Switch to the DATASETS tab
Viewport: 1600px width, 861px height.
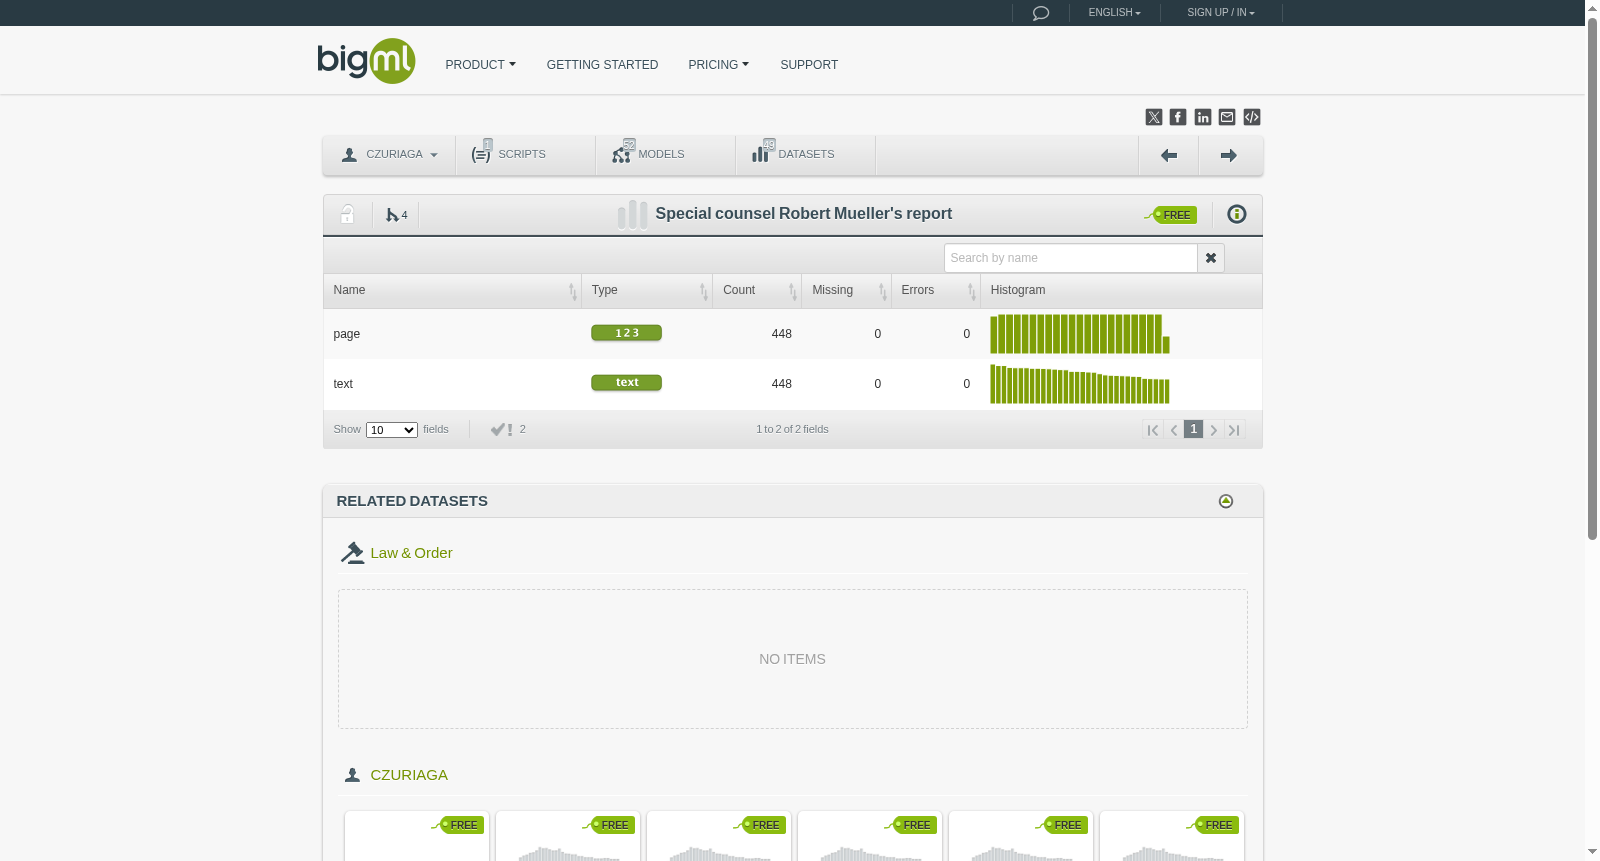point(805,155)
